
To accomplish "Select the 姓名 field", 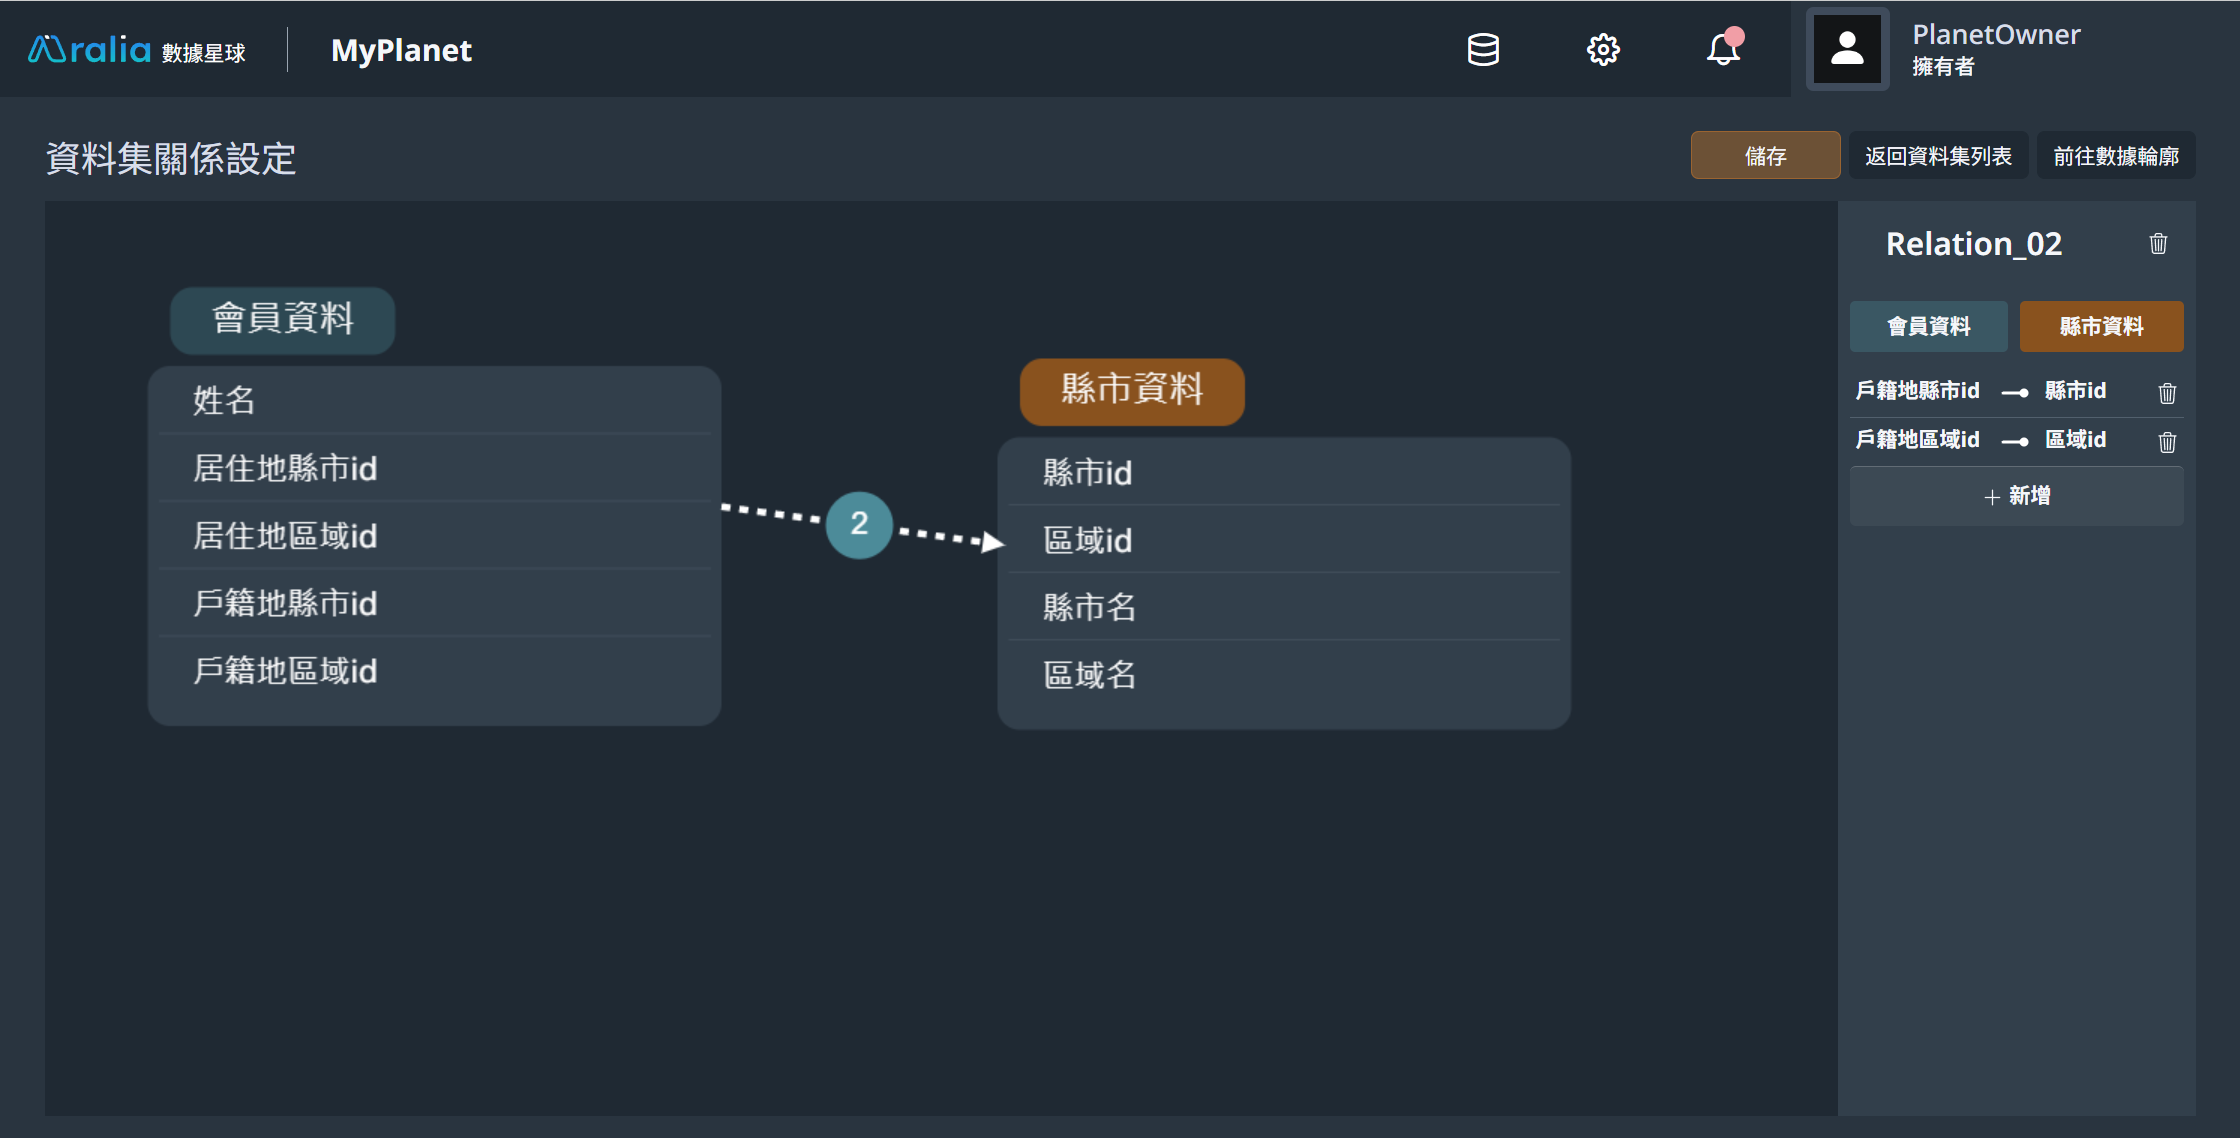I will click(435, 400).
